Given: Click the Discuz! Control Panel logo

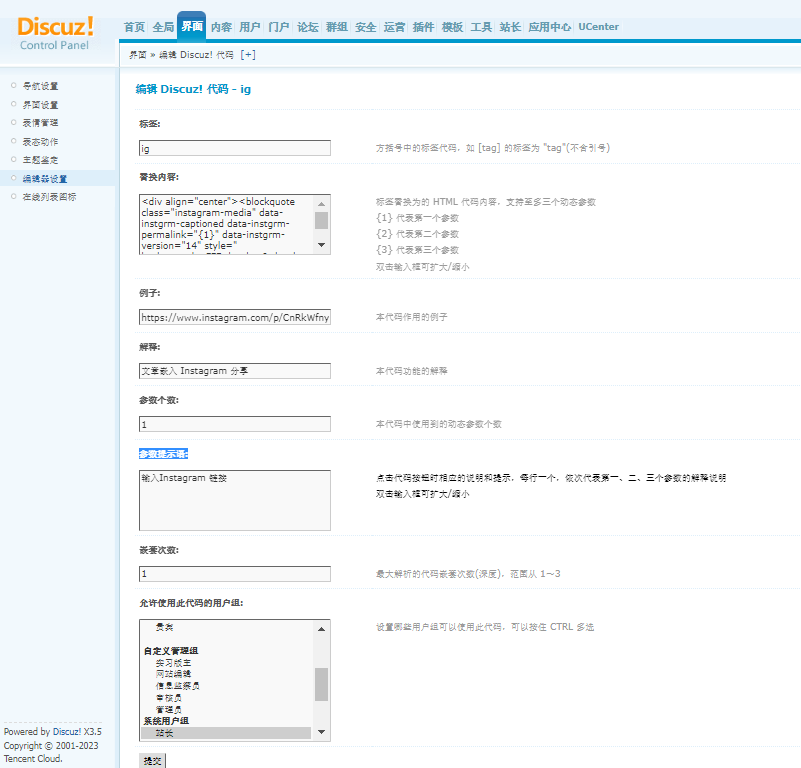Looking at the screenshot, I should tap(55, 34).
